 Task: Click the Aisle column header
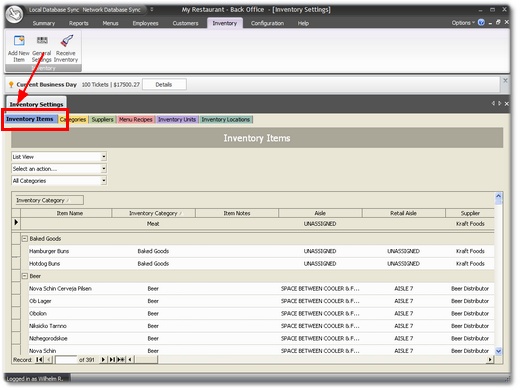click(320, 213)
